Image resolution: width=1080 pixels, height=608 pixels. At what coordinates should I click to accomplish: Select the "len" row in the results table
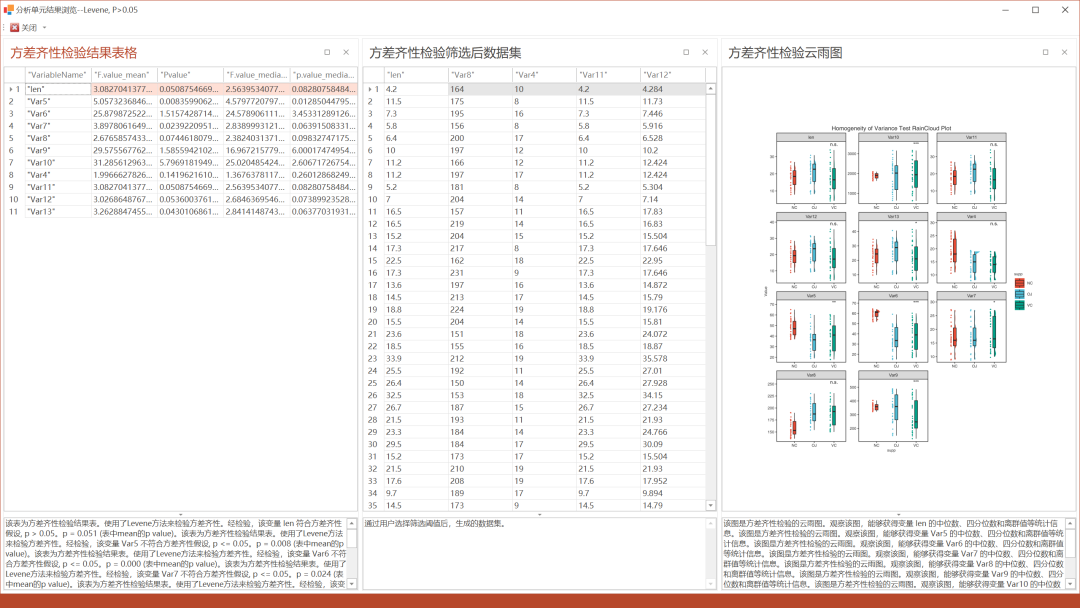[180, 89]
